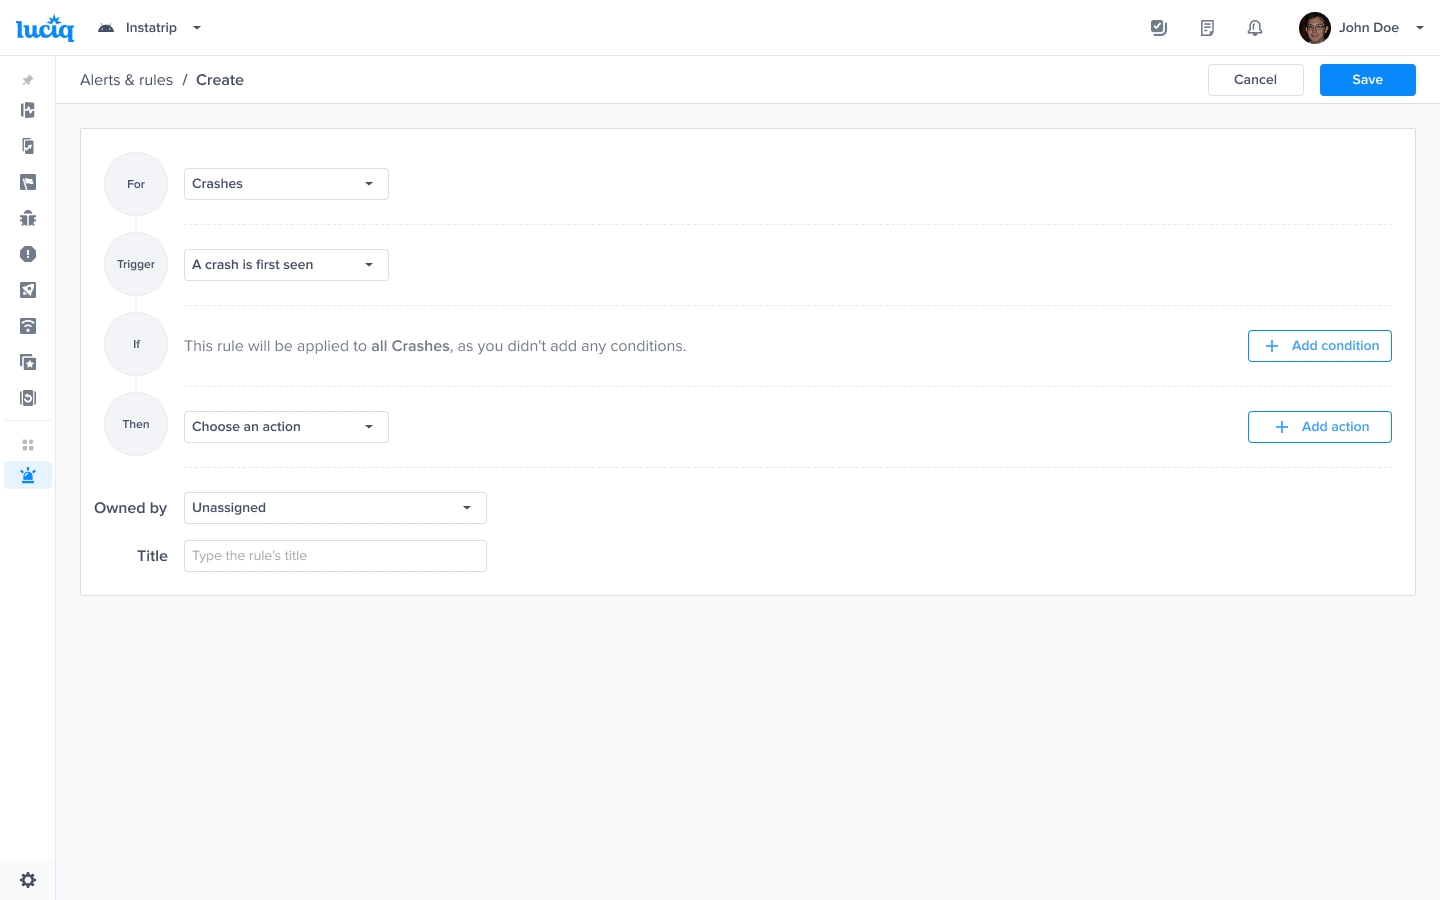Click the exclamation crash icon in sidebar
Image resolution: width=1440 pixels, height=900 pixels.
pyautogui.click(x=28, y=254)
